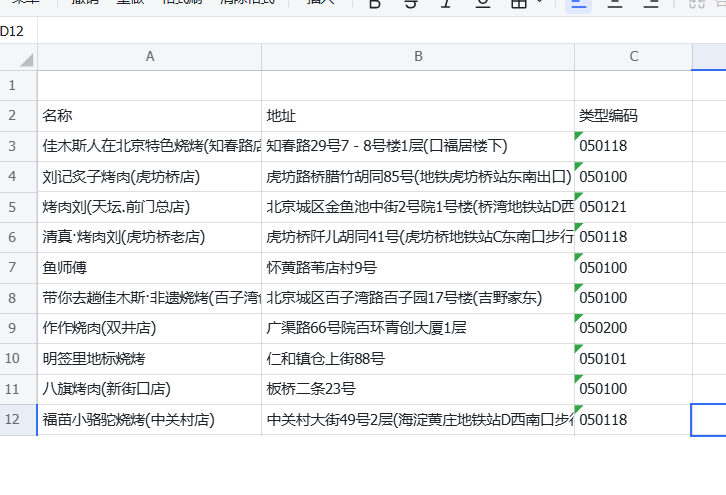Image resolution: width=726 pixels, height=495 pixels.
Task: Select code 050101 in row 10
Action: click(633, 359)
